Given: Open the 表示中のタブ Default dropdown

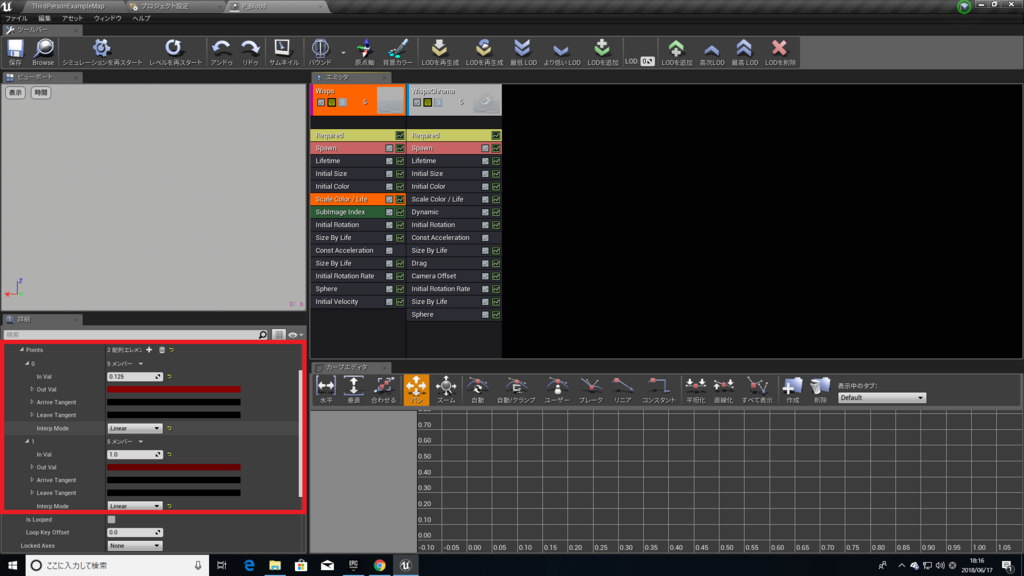Looking at the screenshot, I should point(882,398).
